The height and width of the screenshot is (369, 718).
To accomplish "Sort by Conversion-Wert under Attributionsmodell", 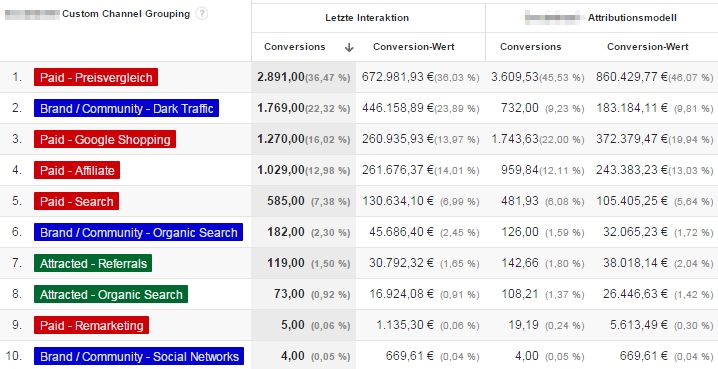I will [648, 47].
